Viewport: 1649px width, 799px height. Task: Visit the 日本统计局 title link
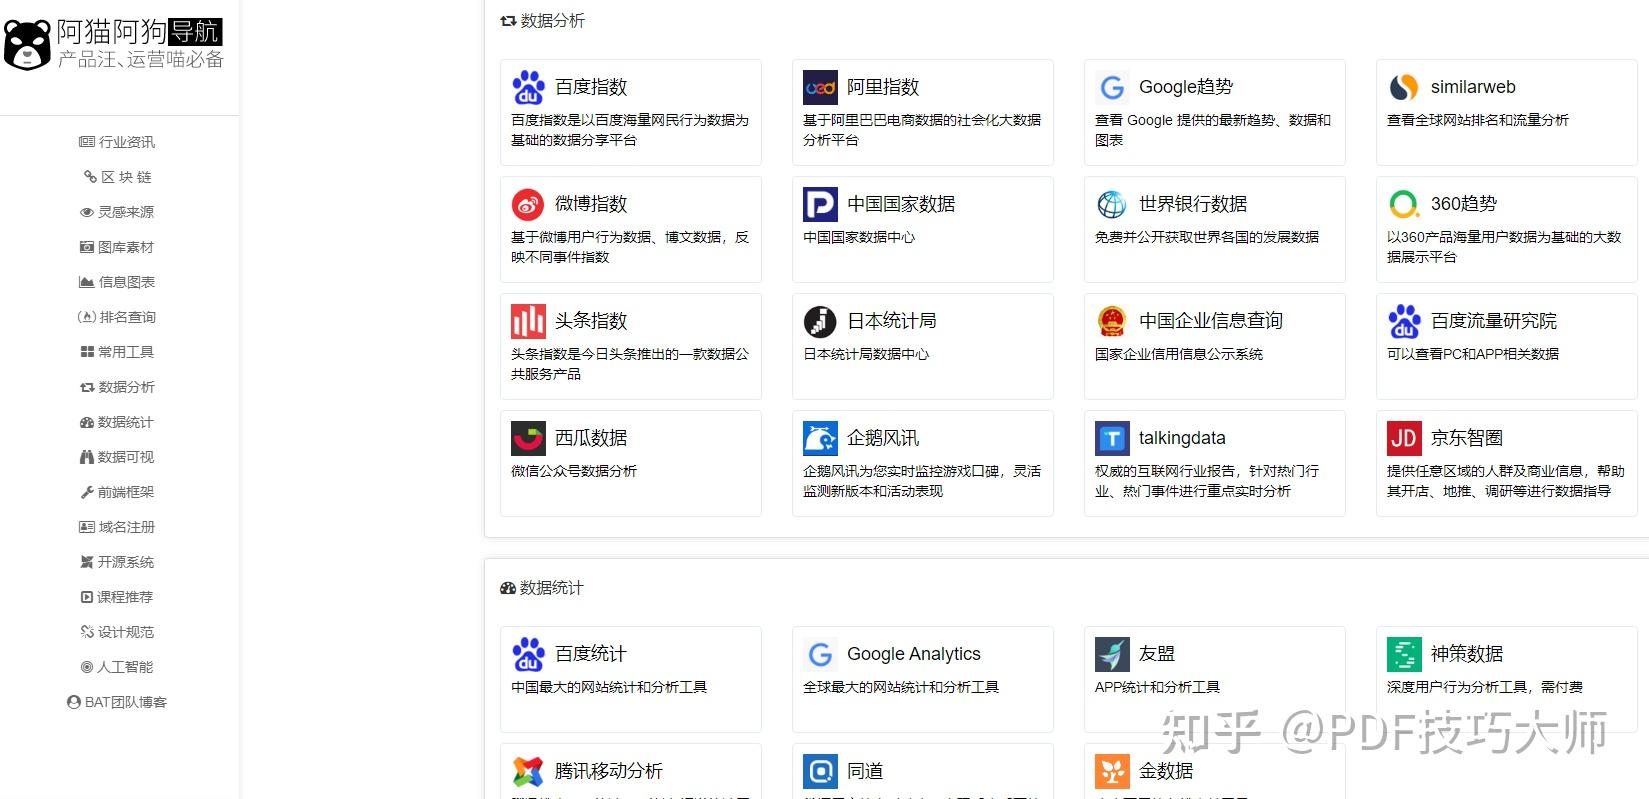tap(892, 321)
